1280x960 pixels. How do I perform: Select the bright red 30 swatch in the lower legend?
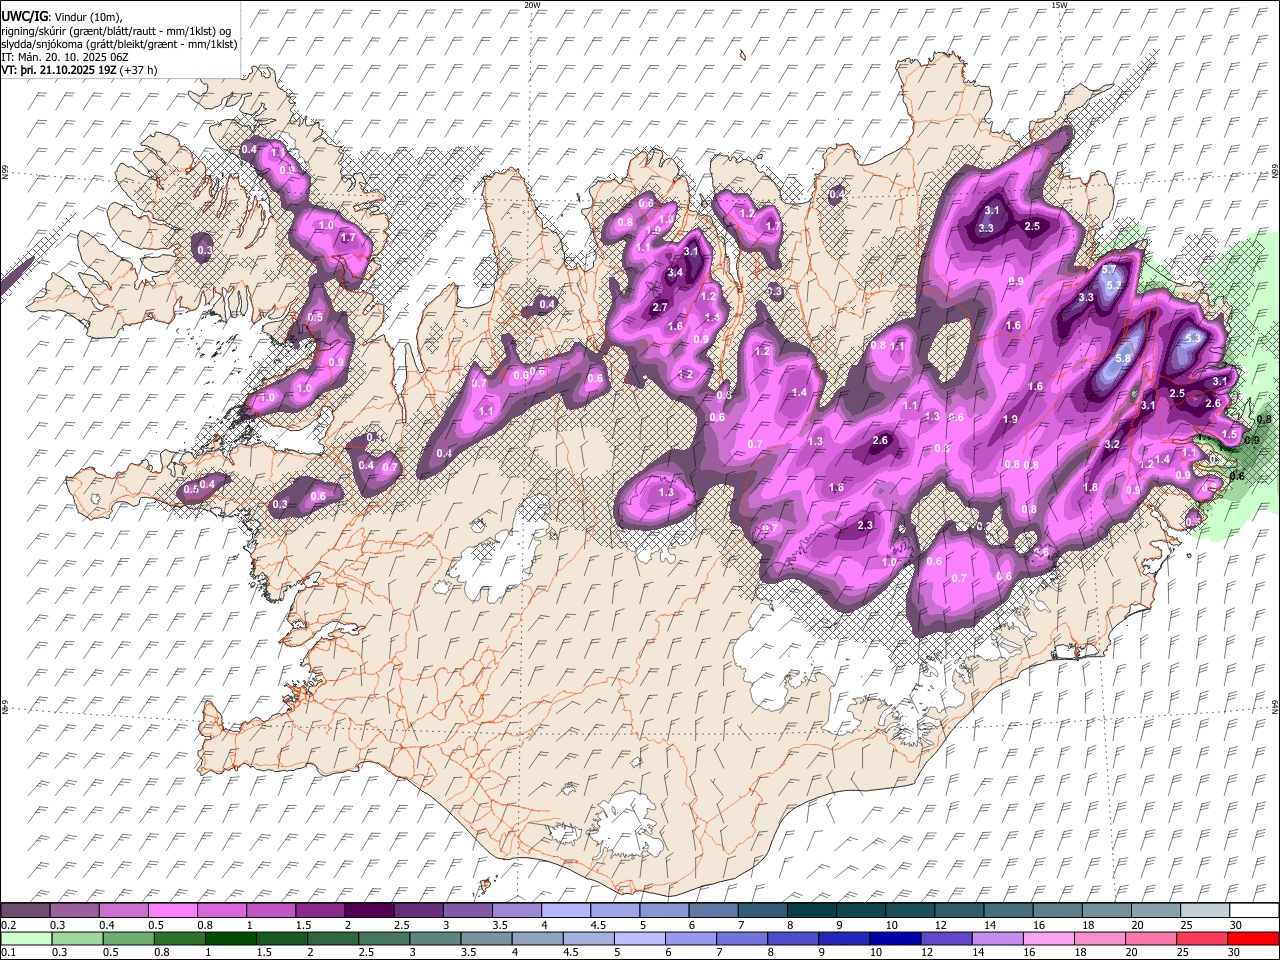point(1254,939)
